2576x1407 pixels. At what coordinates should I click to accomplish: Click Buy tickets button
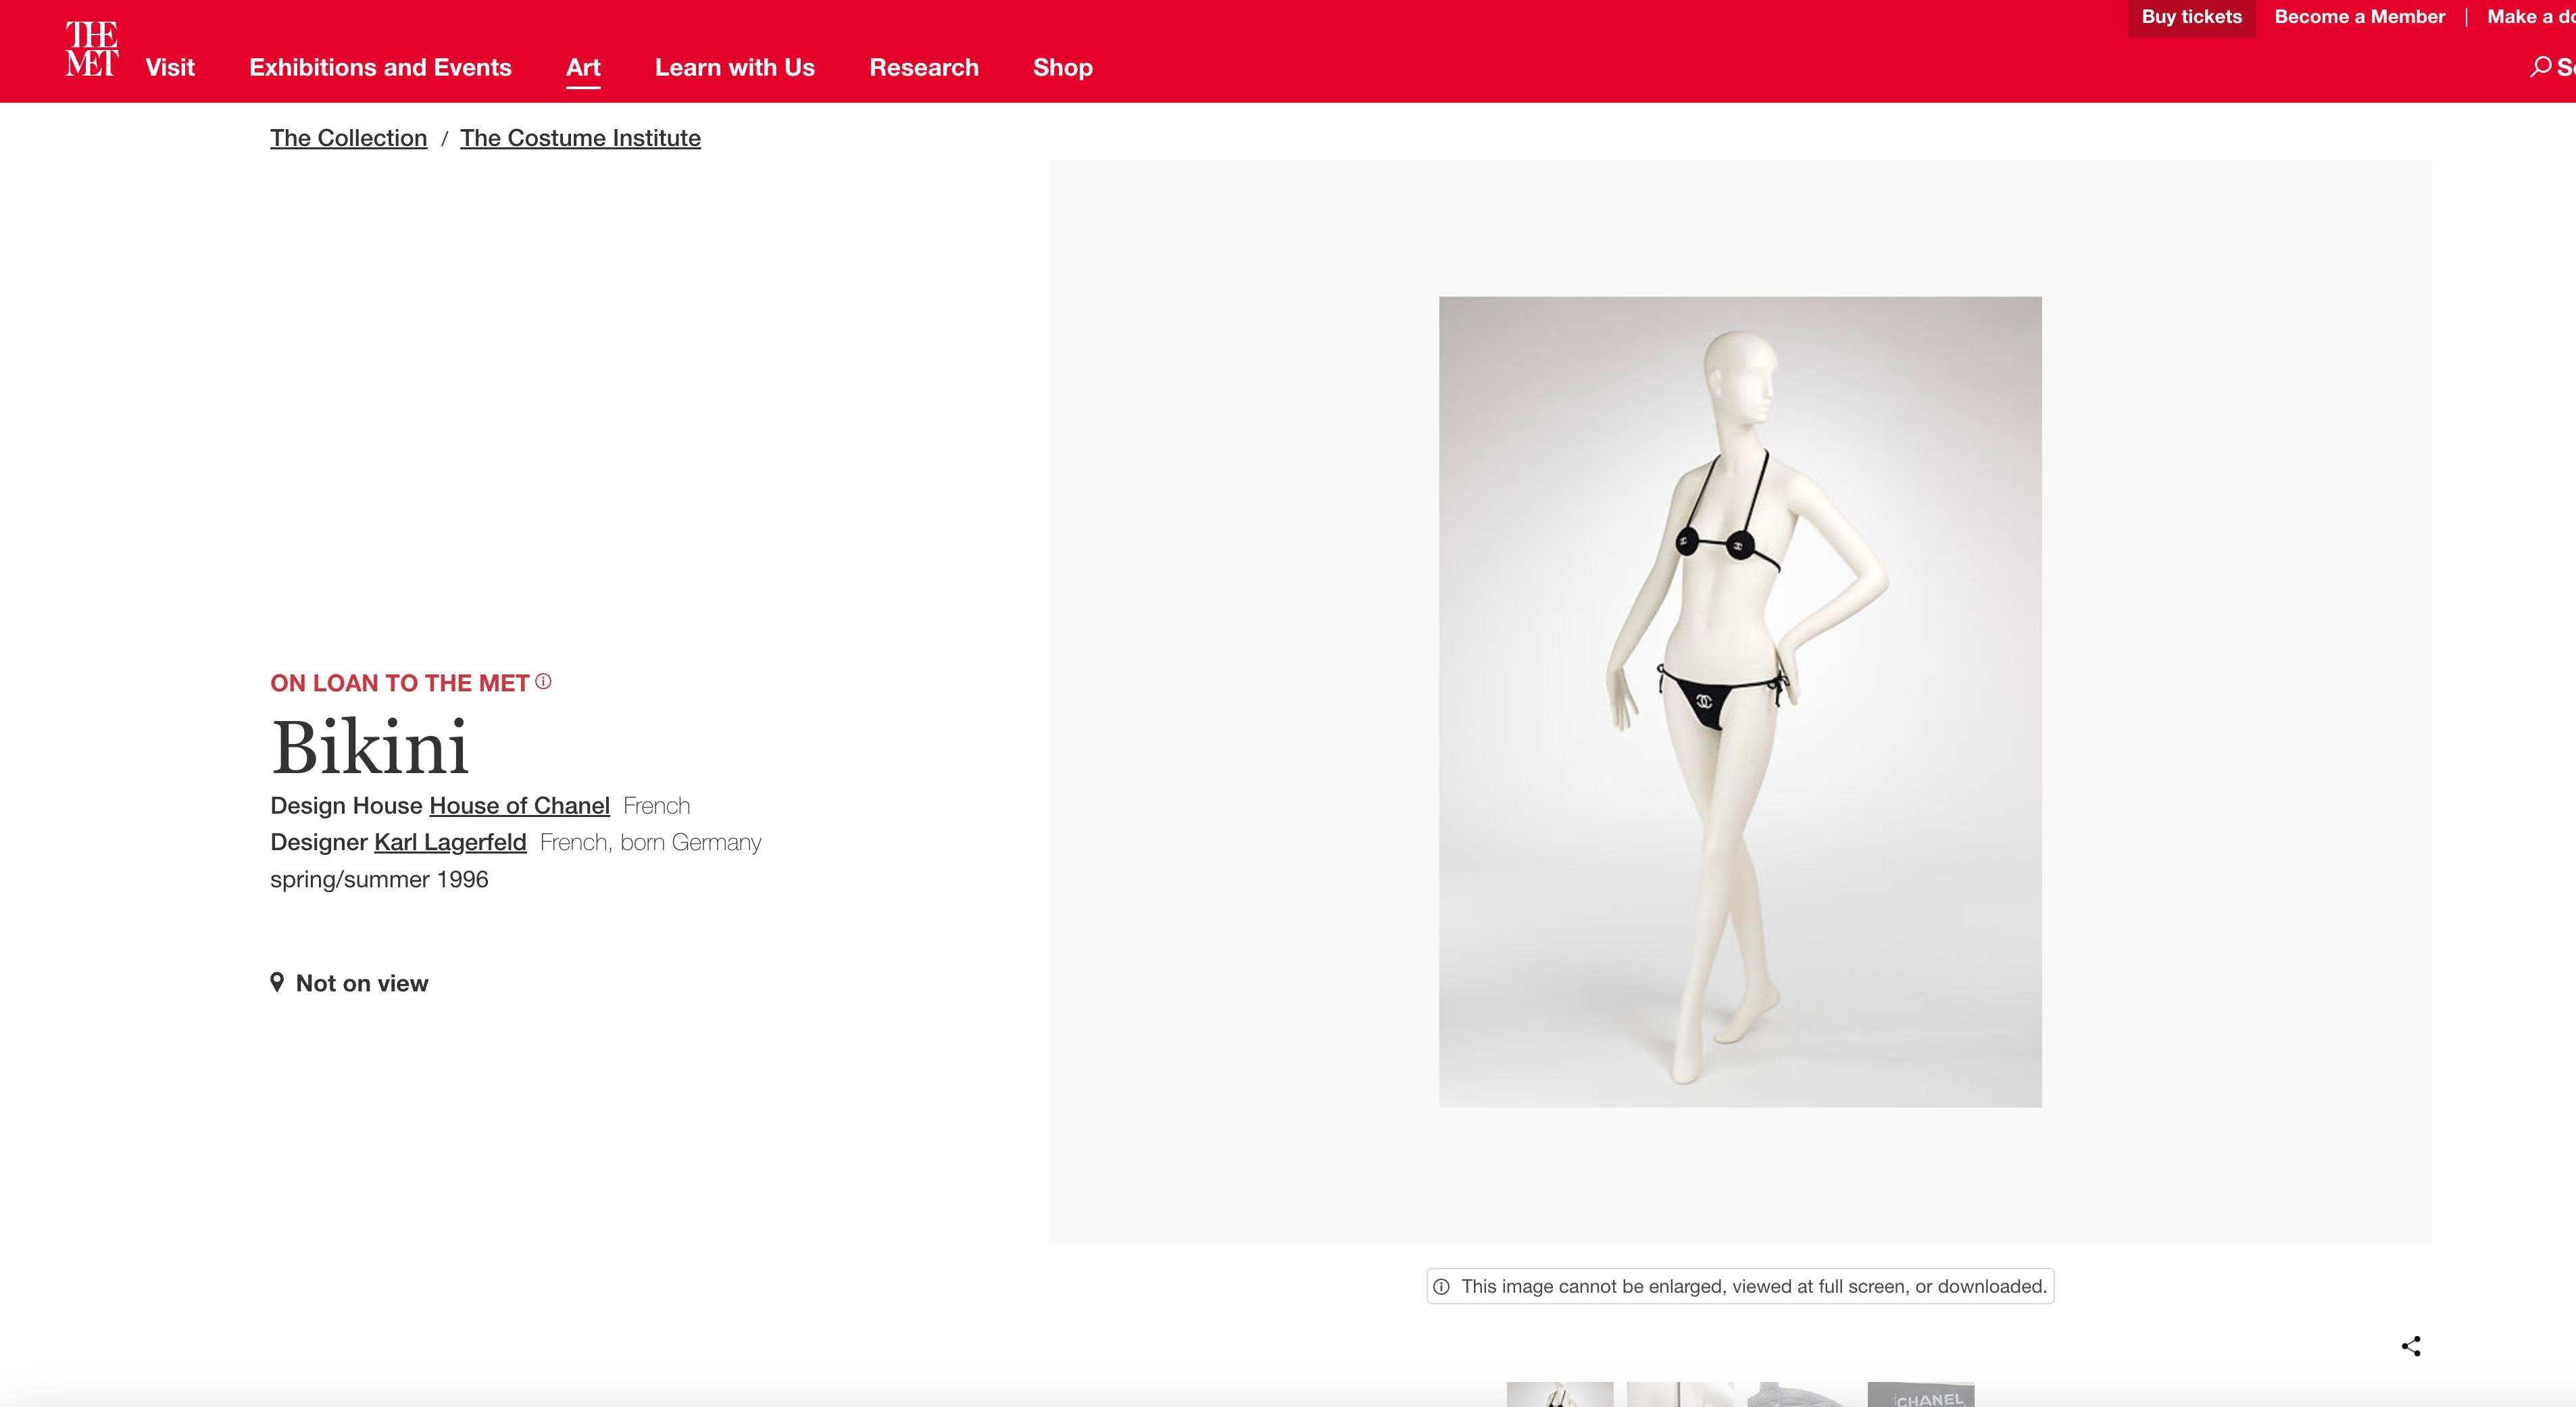pyautogui.click(x=2192, y=18)
